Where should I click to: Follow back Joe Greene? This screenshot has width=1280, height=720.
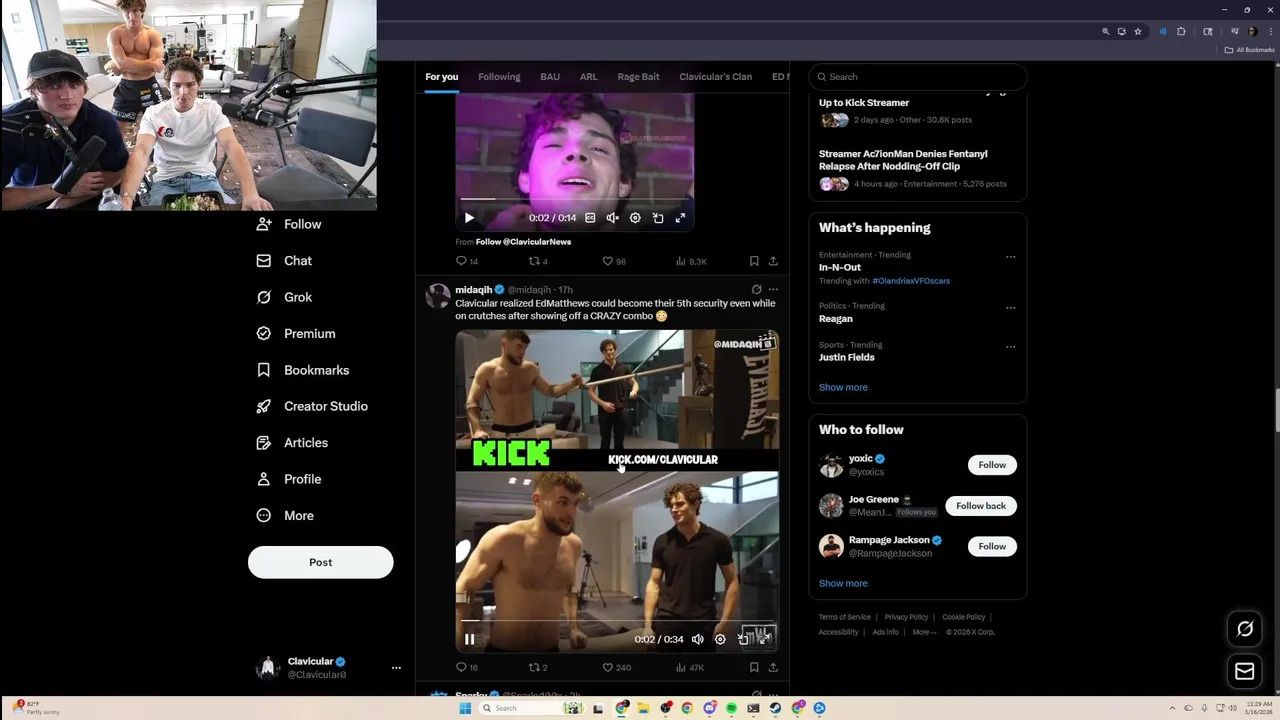click(x=981, y=506)
